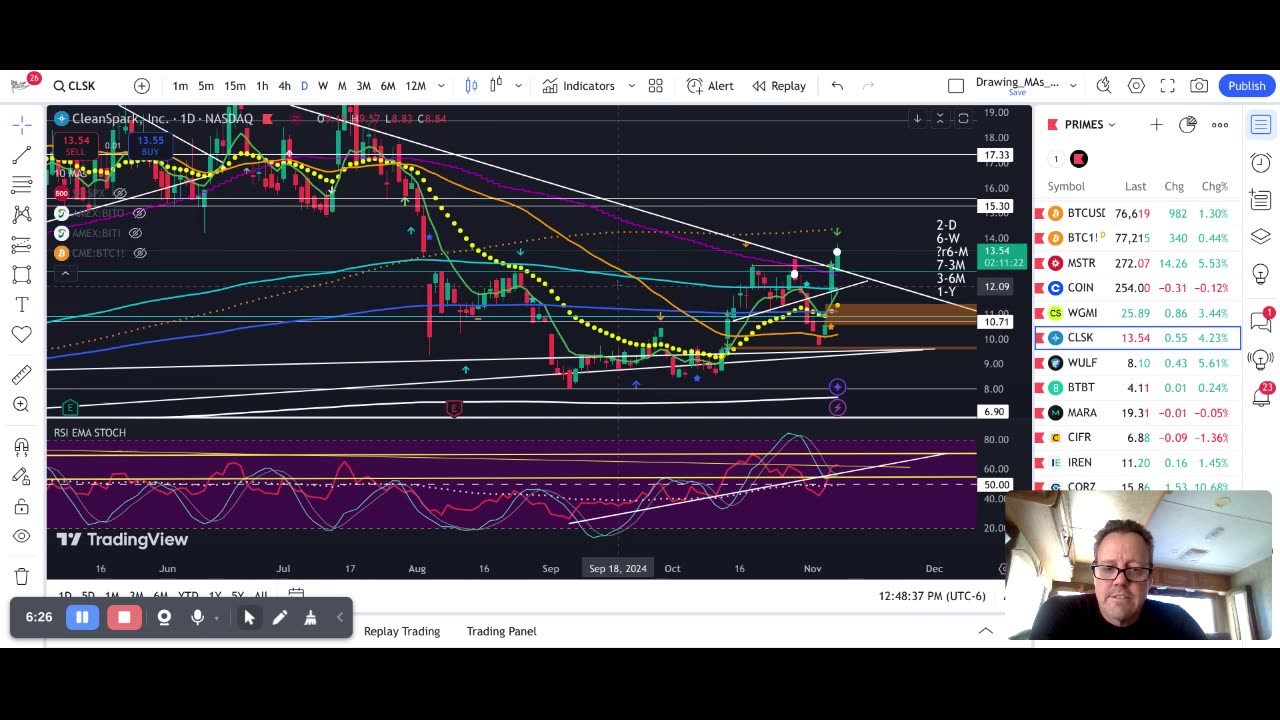Image resolution: width=1280 pixels, height=720 pixels.
Task: Select the ruler Measure tool
Action: pos(21,375)
